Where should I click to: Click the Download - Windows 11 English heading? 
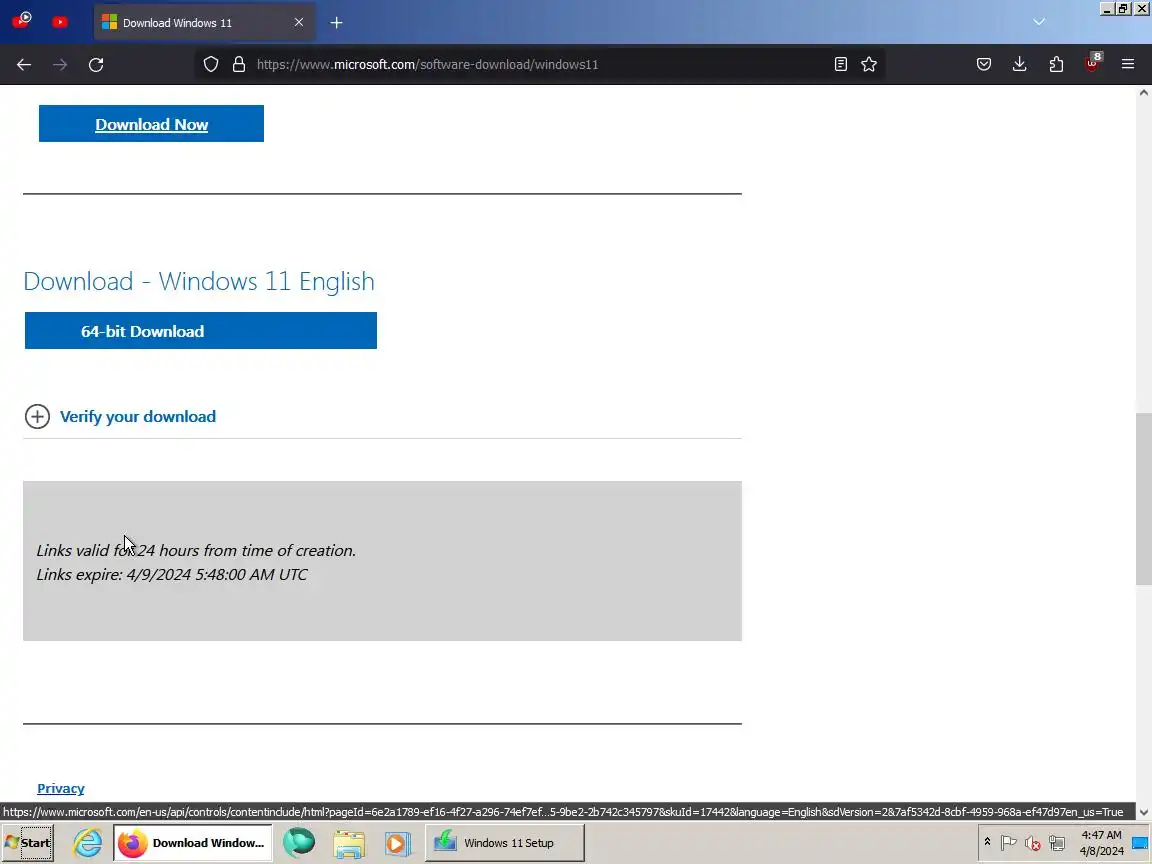[x=199, y=281]
